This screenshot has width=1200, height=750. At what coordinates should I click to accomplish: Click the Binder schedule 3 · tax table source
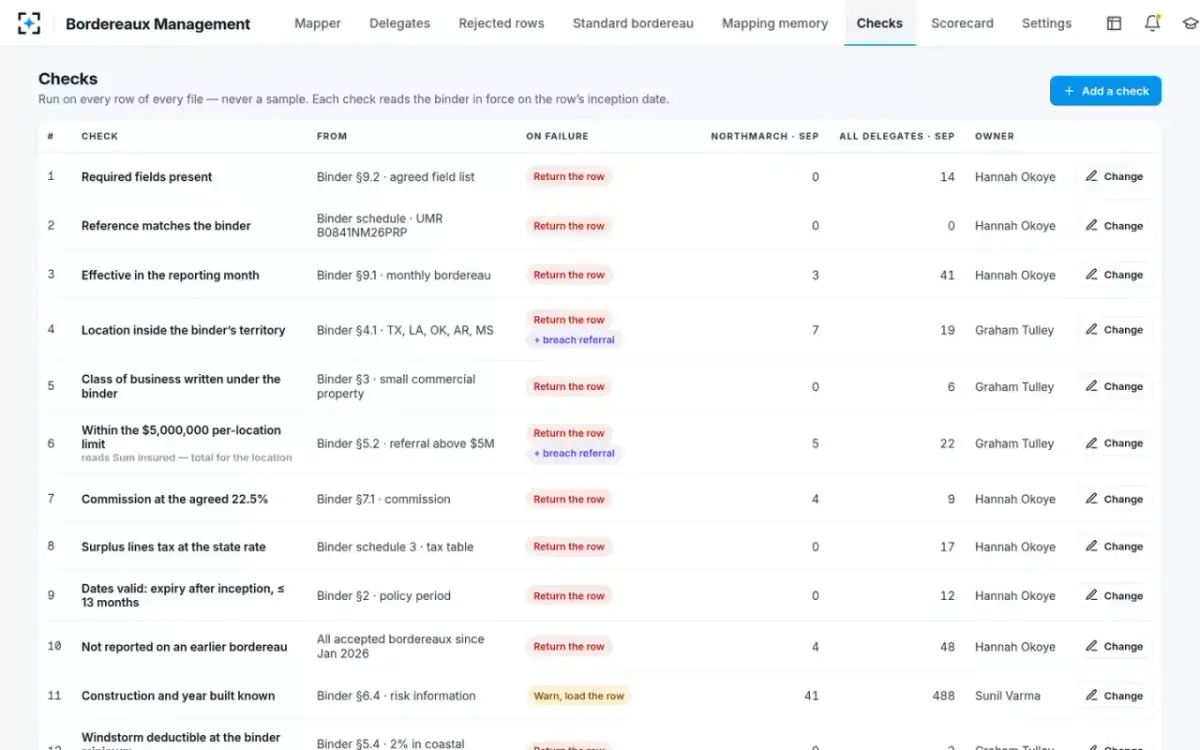tap(395, 547)
